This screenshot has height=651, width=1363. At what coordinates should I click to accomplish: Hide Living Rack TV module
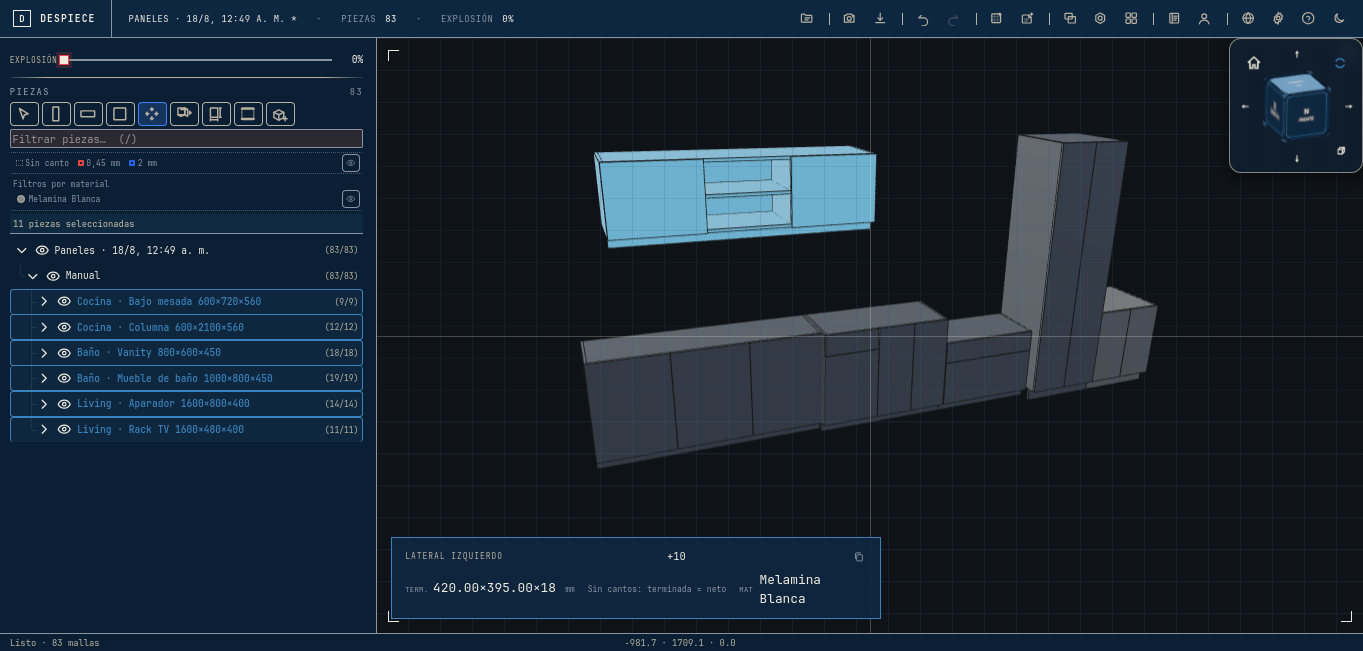(x=64, y=429)
